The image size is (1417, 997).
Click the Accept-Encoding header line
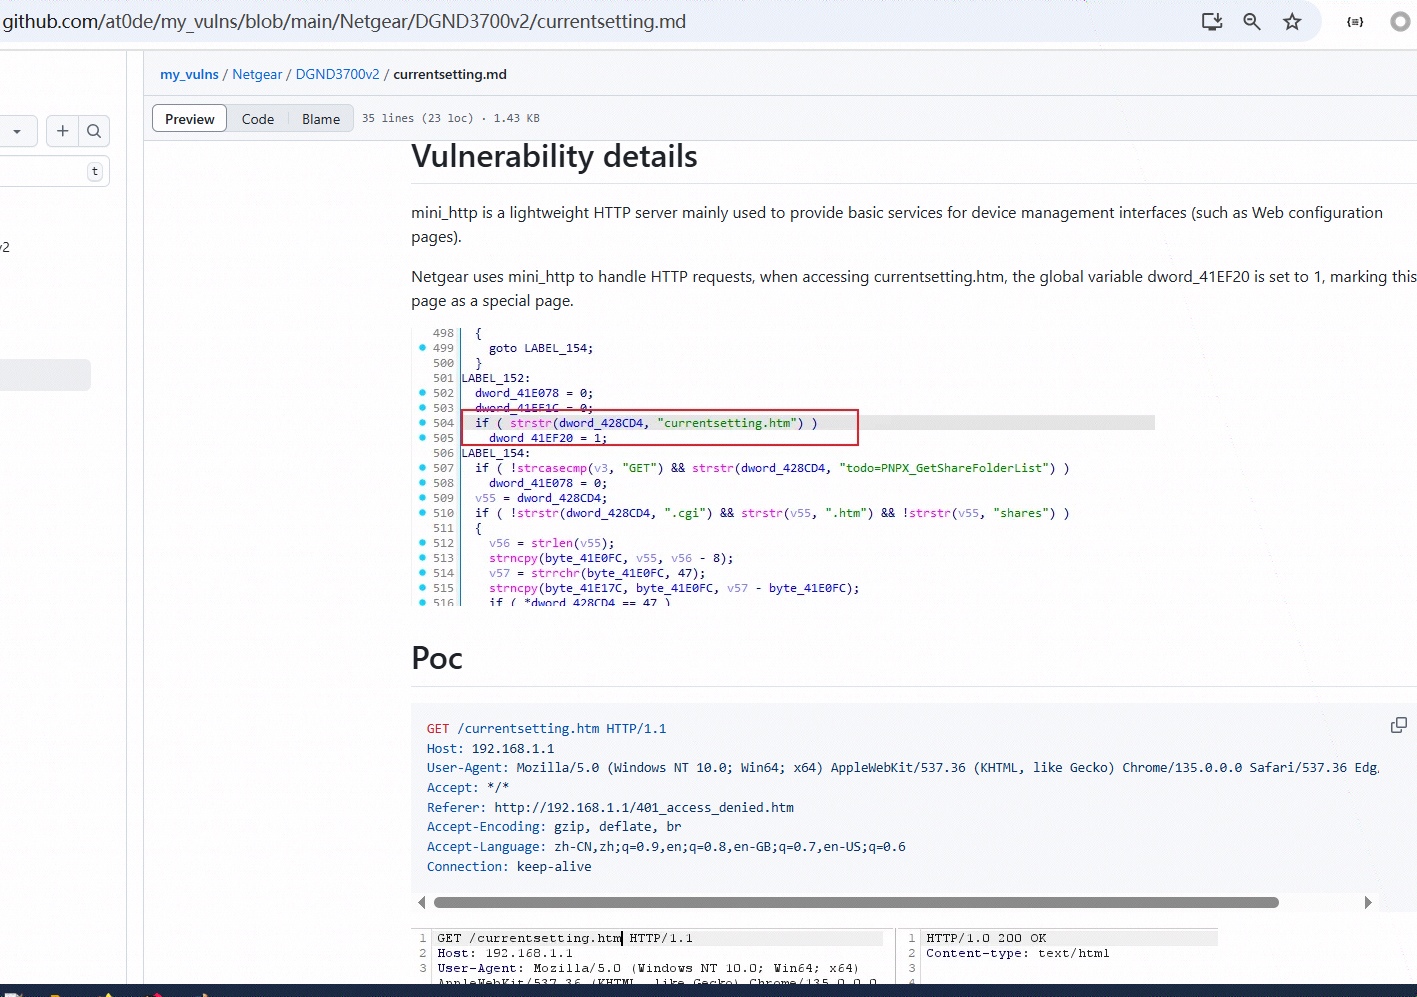(x=554, y=826)
